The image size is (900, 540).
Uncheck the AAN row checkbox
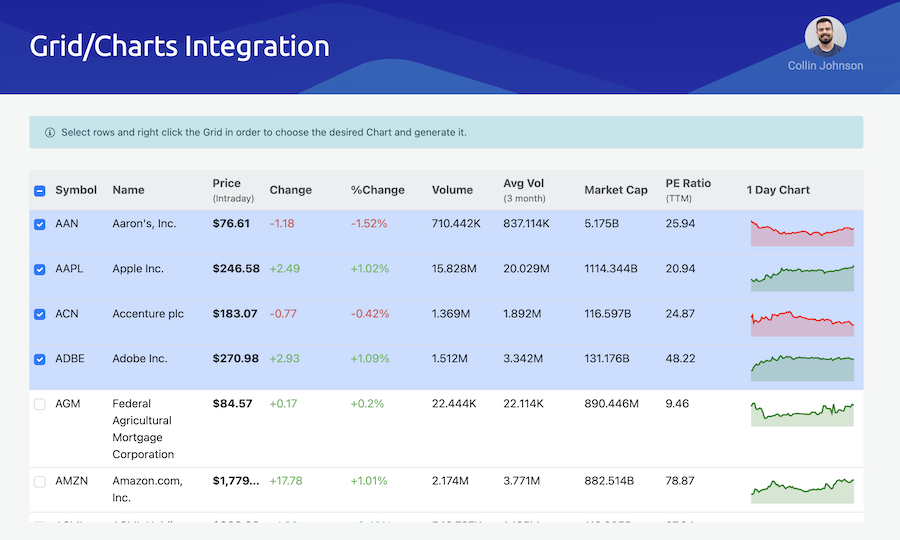point(40,224)
